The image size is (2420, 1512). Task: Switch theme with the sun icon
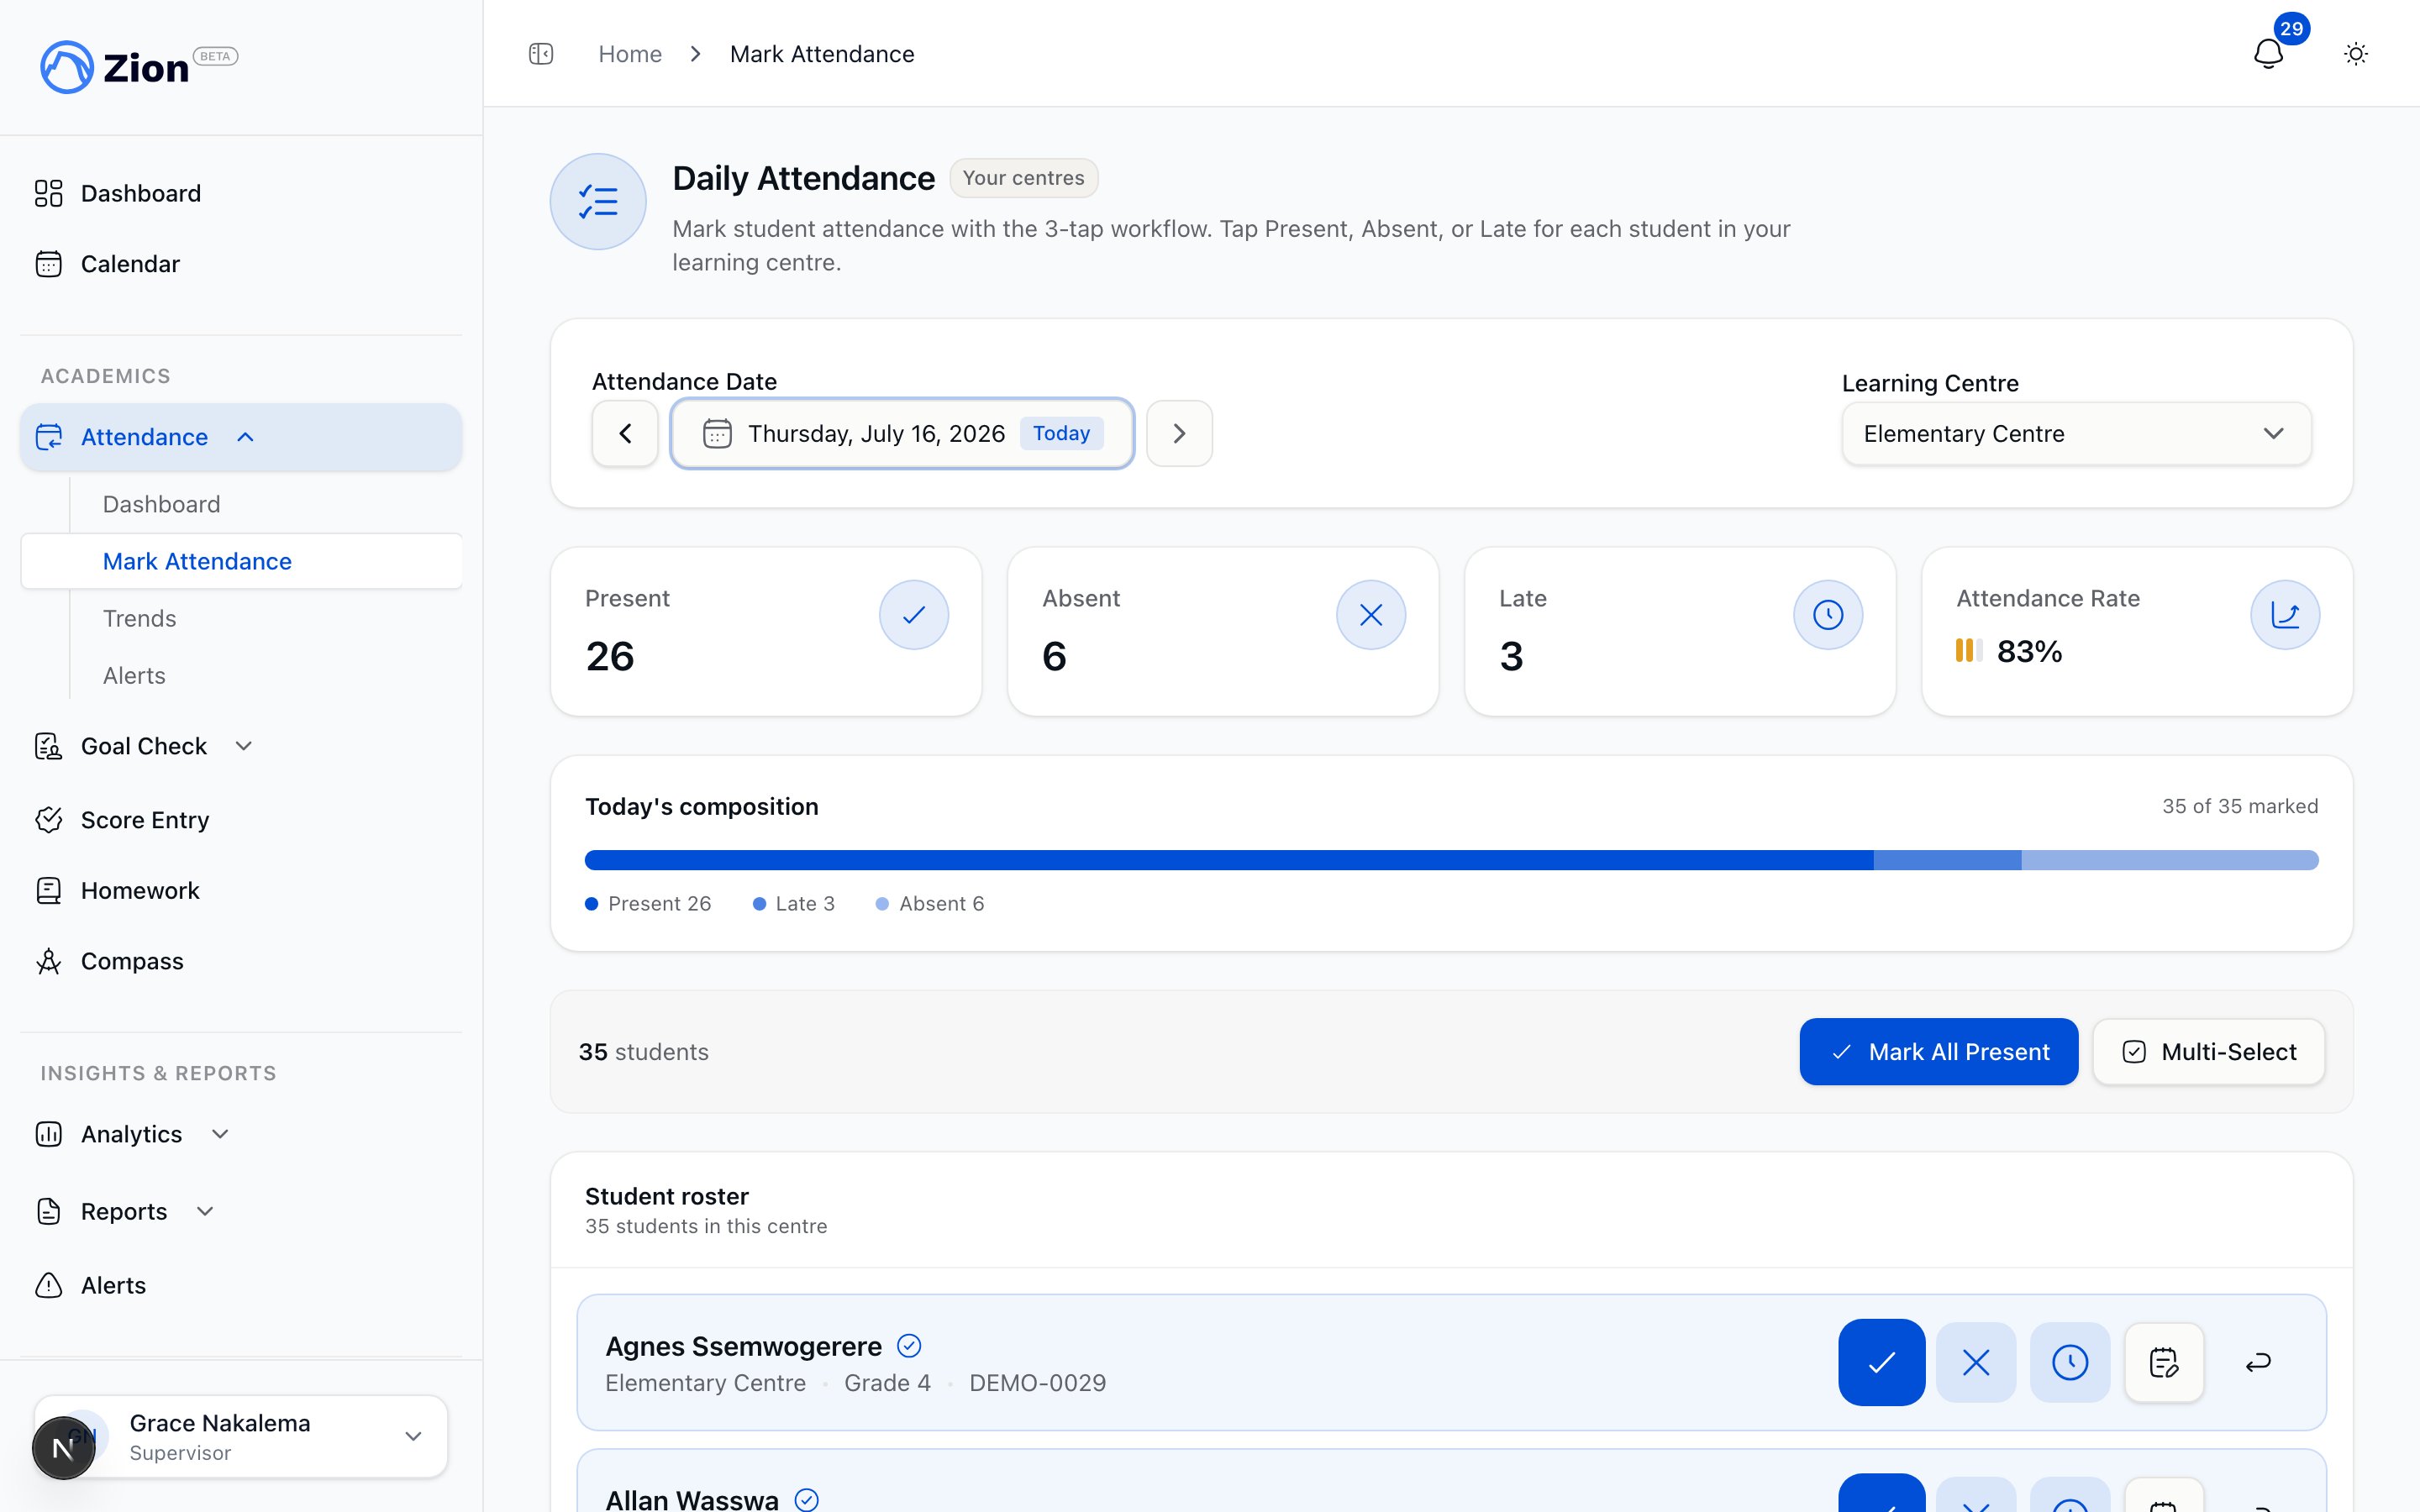(x=2356, y=54)
